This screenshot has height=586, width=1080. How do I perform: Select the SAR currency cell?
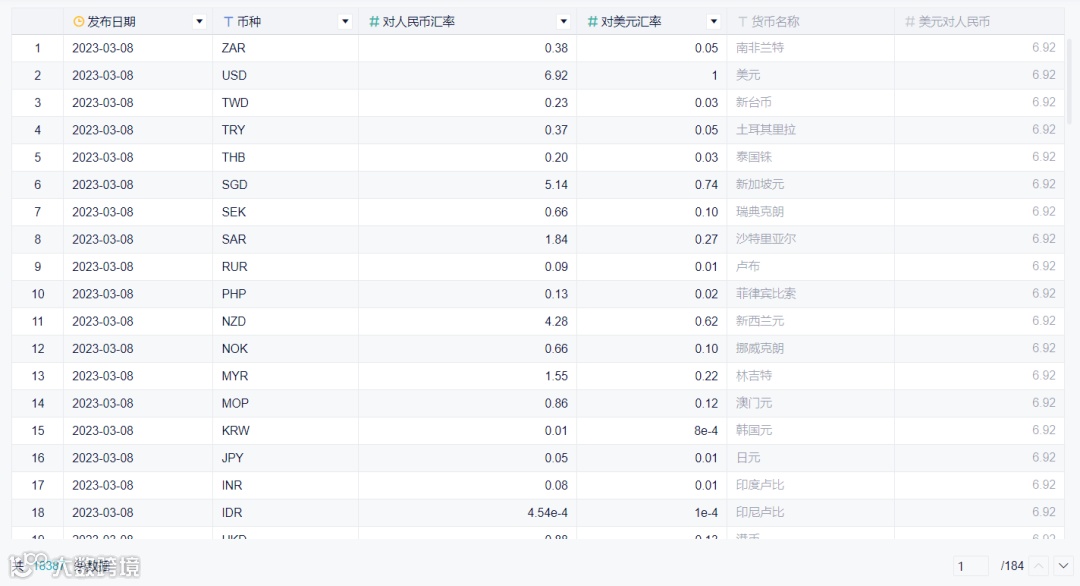pos(285,239)
